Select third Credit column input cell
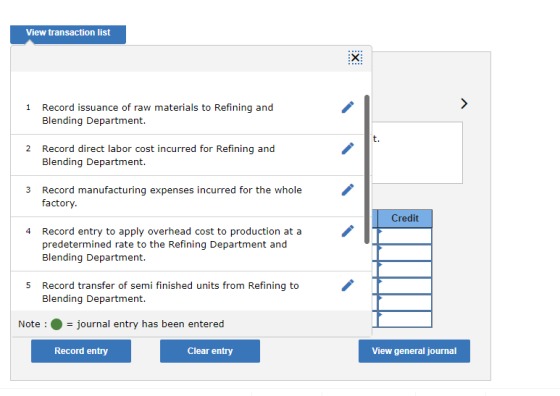560x396 pixels. point(405,269)
